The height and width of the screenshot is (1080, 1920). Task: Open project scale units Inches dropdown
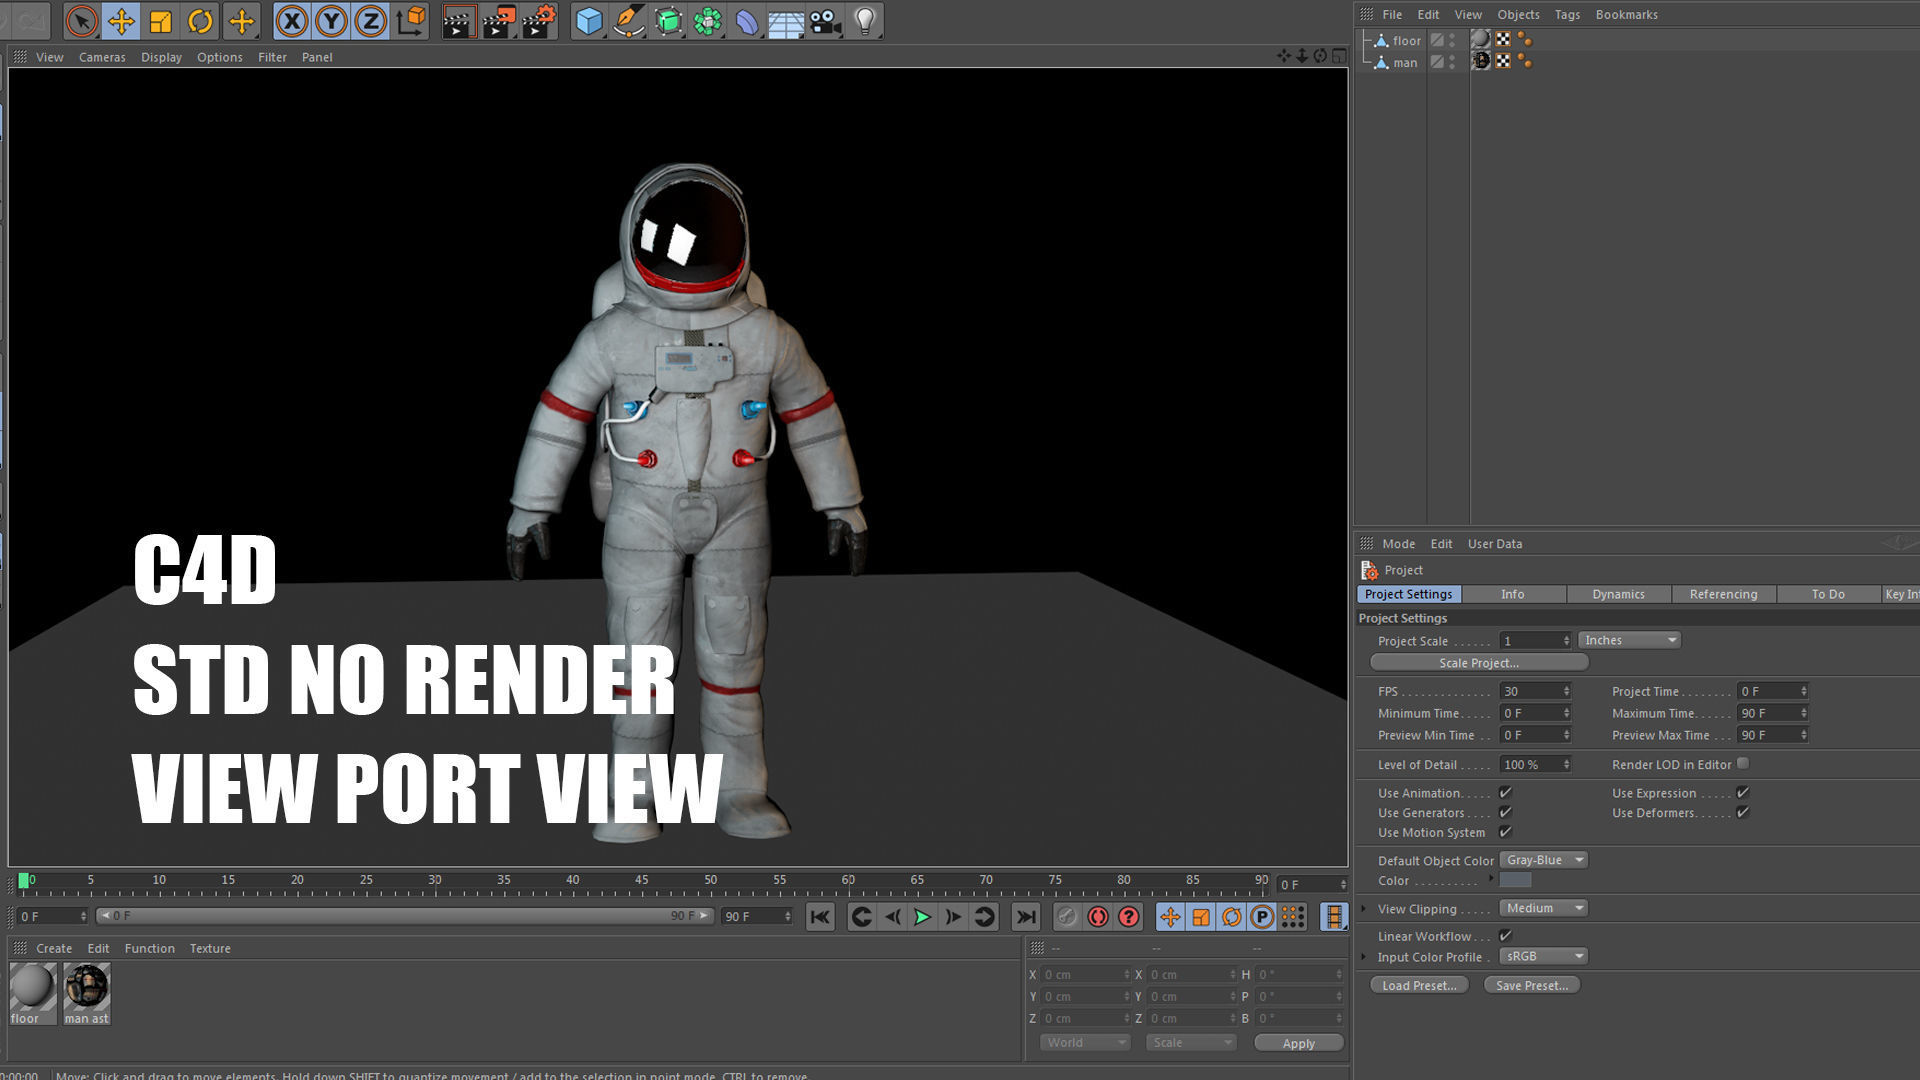tap(1629, 640)
